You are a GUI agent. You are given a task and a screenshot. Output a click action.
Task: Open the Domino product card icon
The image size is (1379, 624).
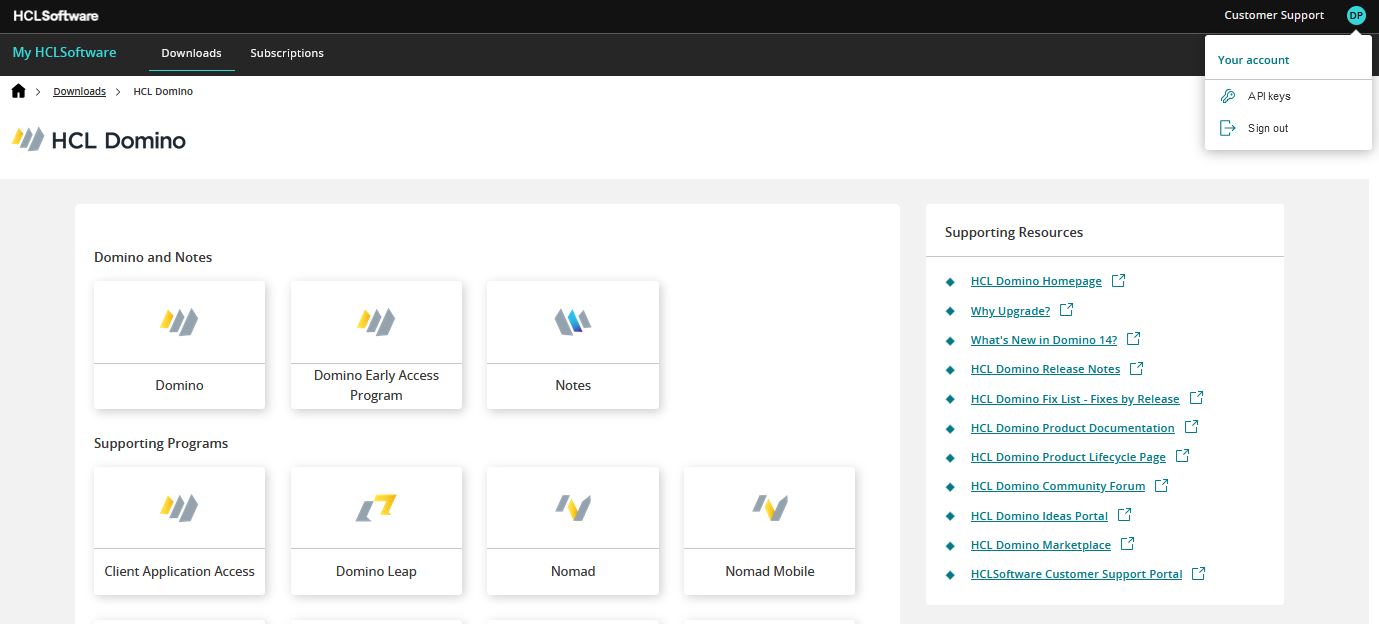[x=180, y=321]
